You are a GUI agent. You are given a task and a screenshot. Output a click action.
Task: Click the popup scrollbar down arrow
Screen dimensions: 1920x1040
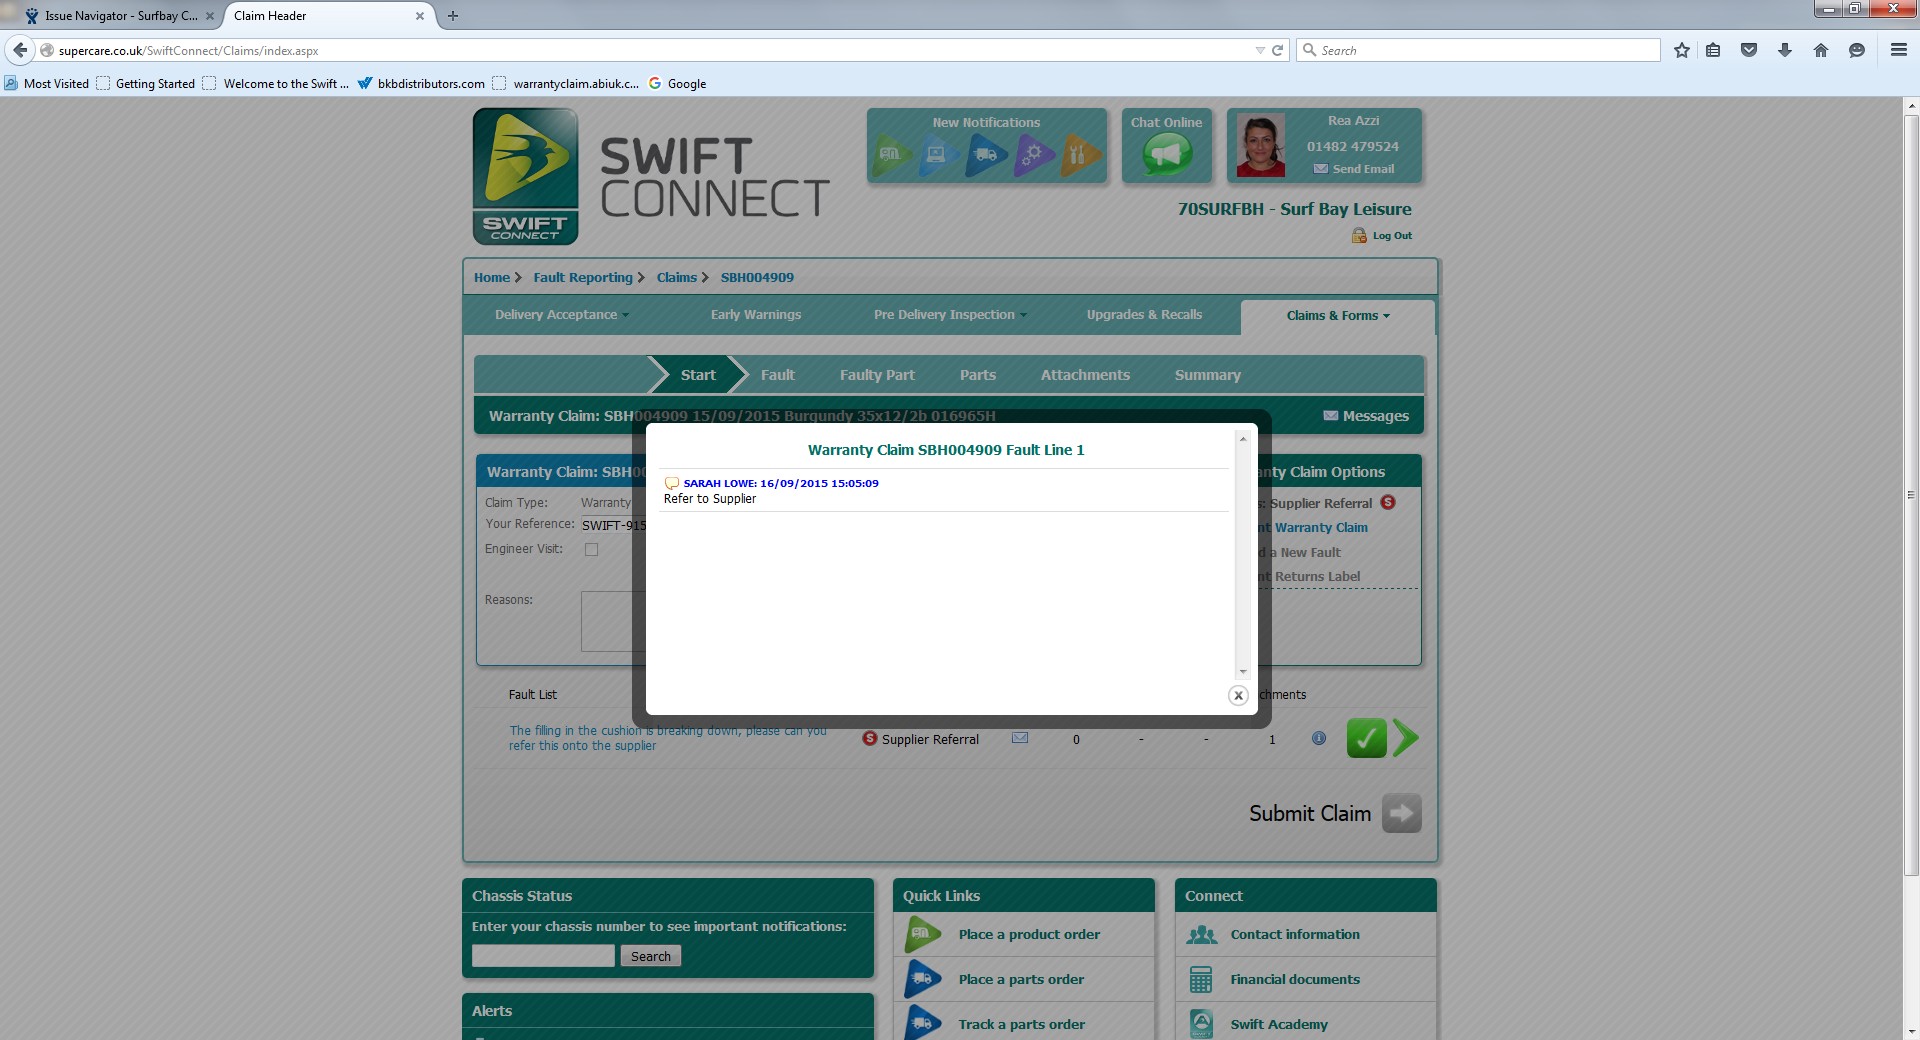(x=1243, y=672)
